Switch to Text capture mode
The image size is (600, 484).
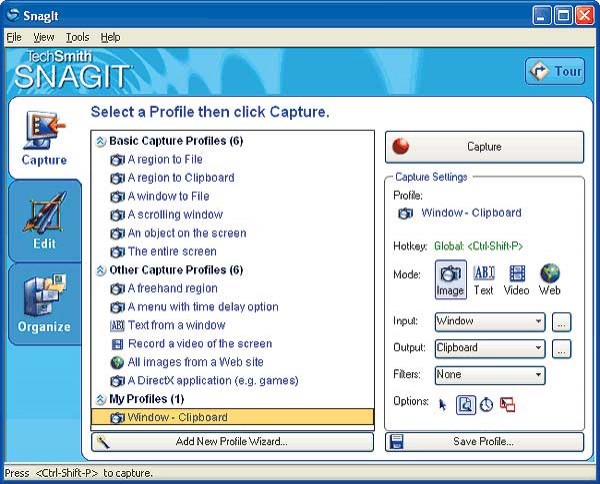[484, 280]
